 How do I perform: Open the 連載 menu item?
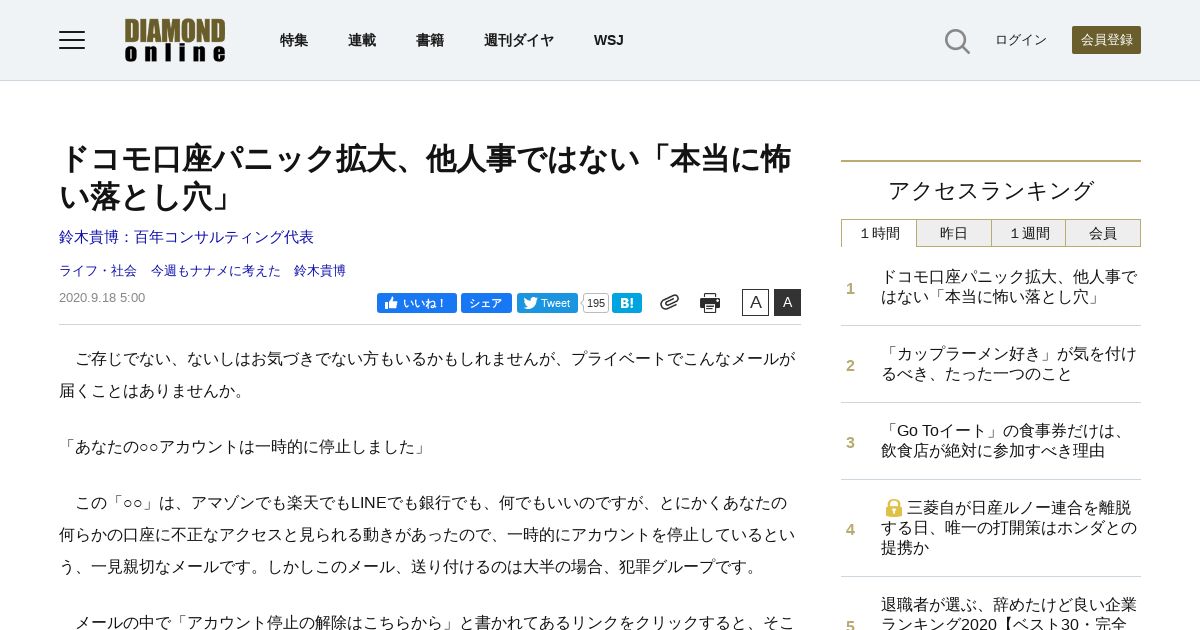pyautogui.click(x=362, y=40)
